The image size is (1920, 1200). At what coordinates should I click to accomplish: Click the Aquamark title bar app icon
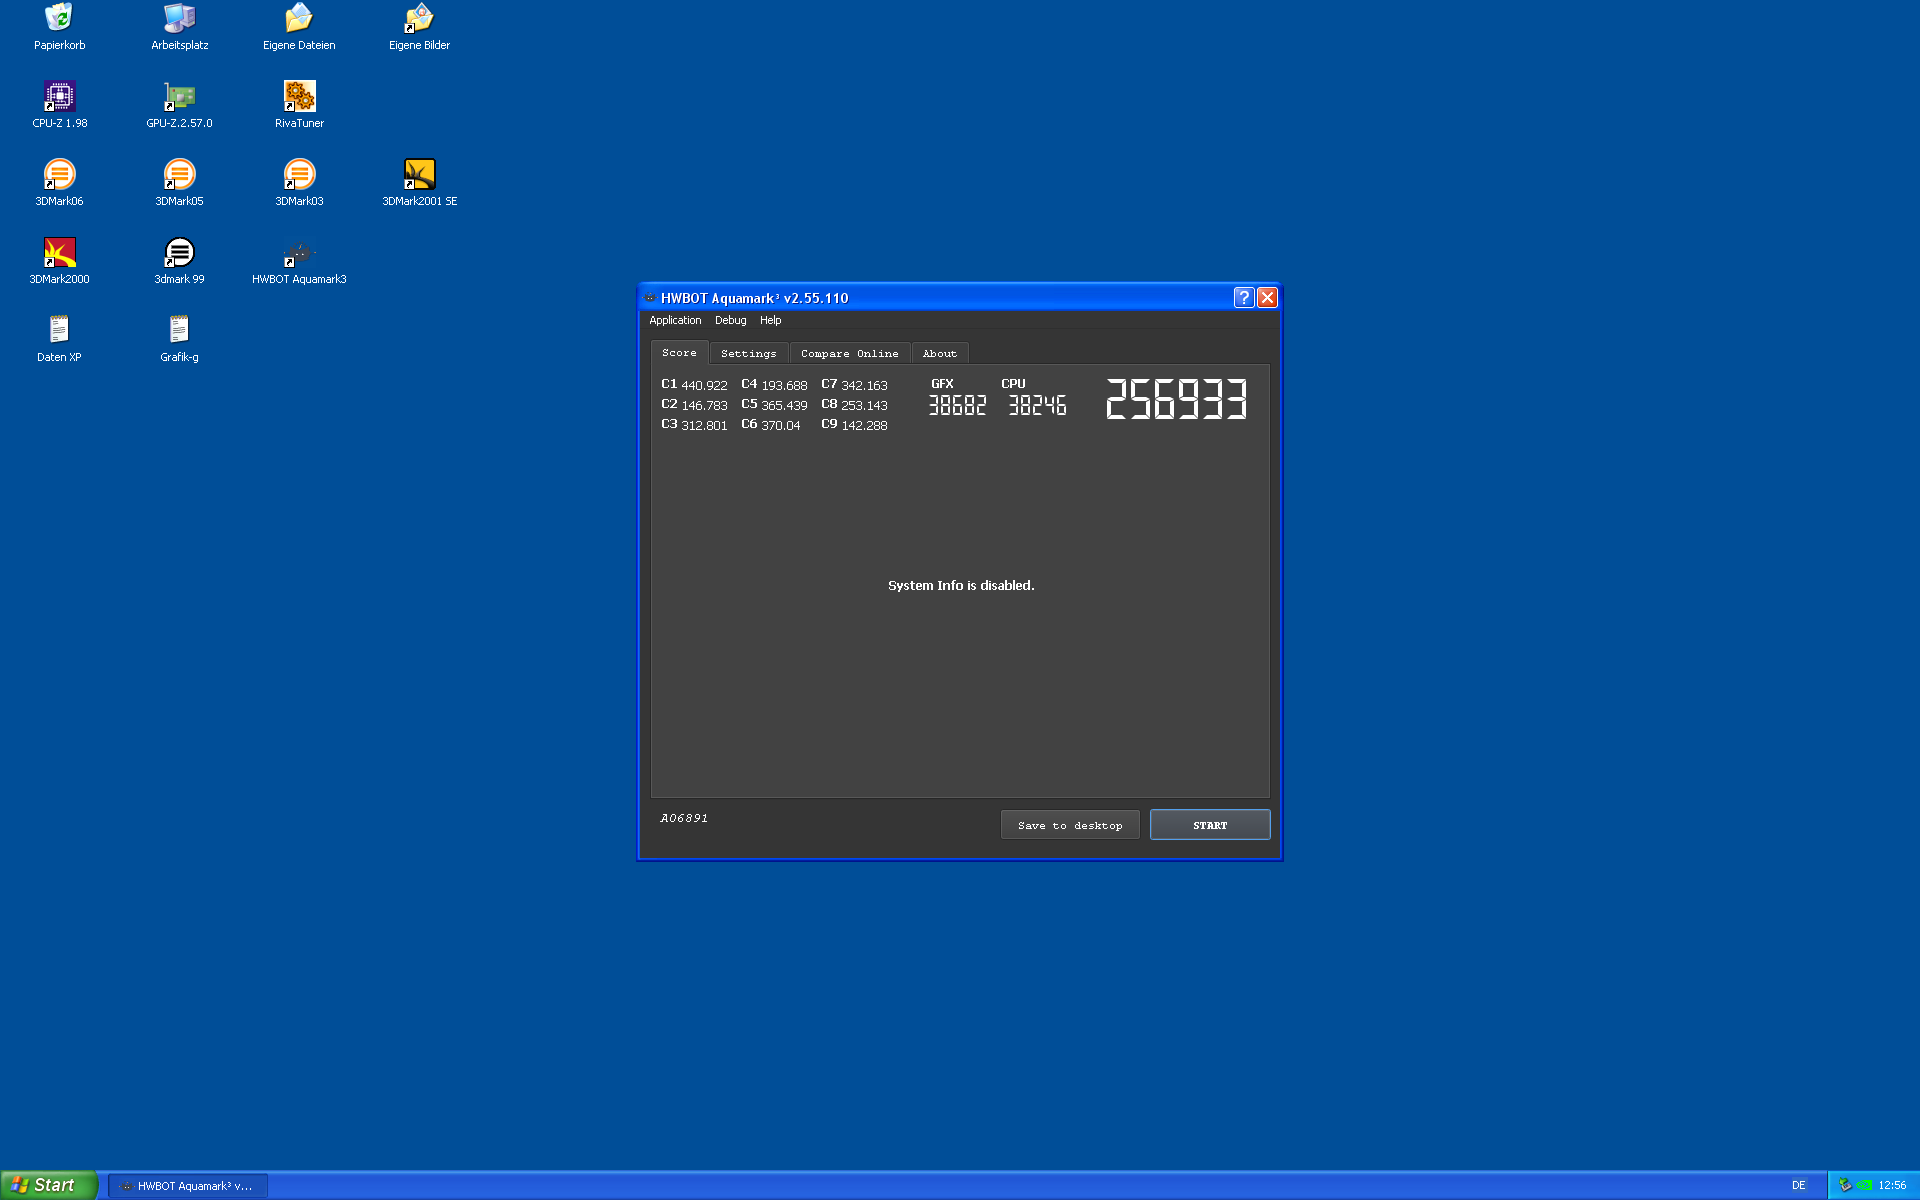tap(650, 298)
